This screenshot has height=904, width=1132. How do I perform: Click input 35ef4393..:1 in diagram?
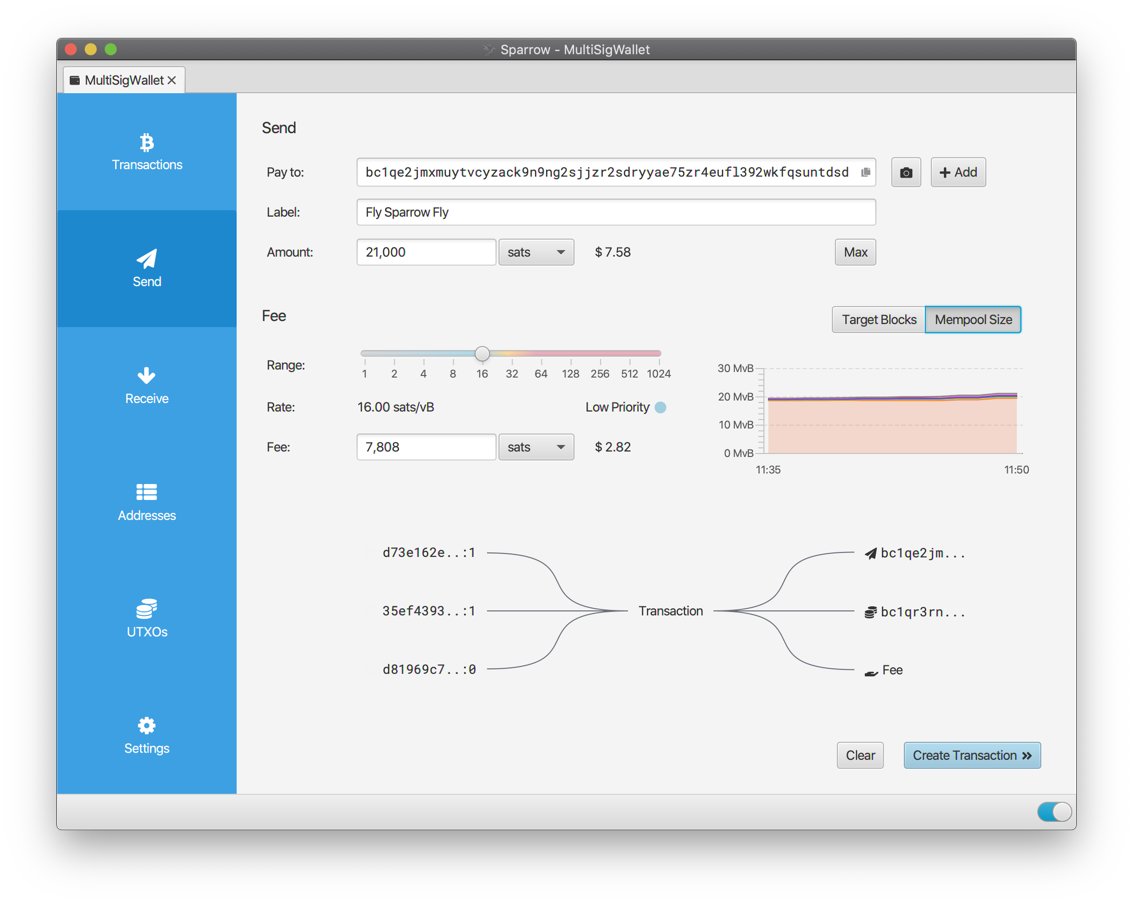click(429, 611)
